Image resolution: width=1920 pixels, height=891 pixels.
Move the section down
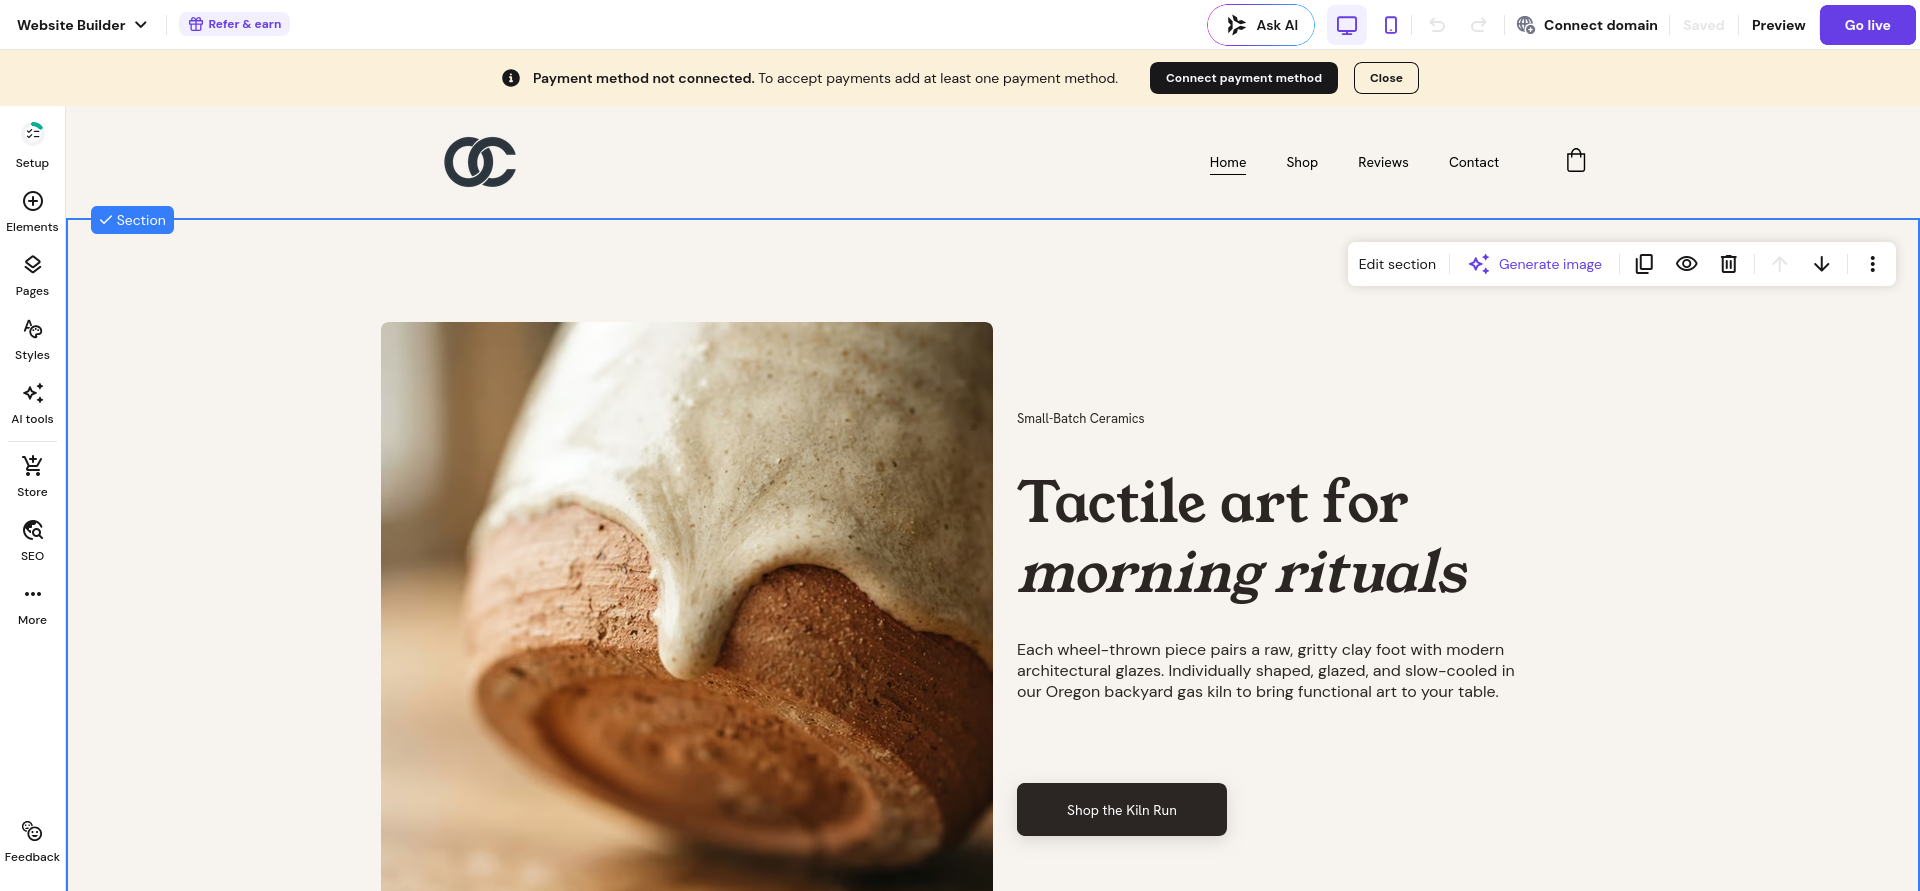click(x=1822, y=264)
